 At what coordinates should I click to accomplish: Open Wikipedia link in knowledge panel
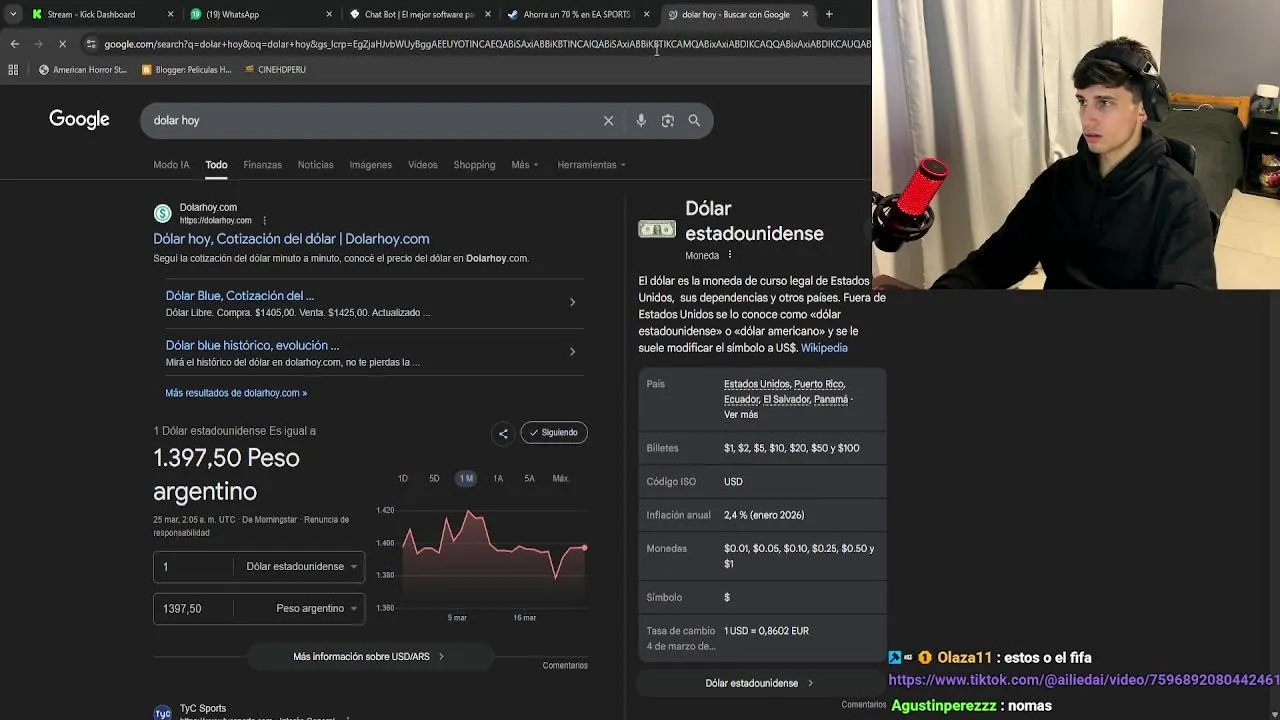click(x=824, y=348)
